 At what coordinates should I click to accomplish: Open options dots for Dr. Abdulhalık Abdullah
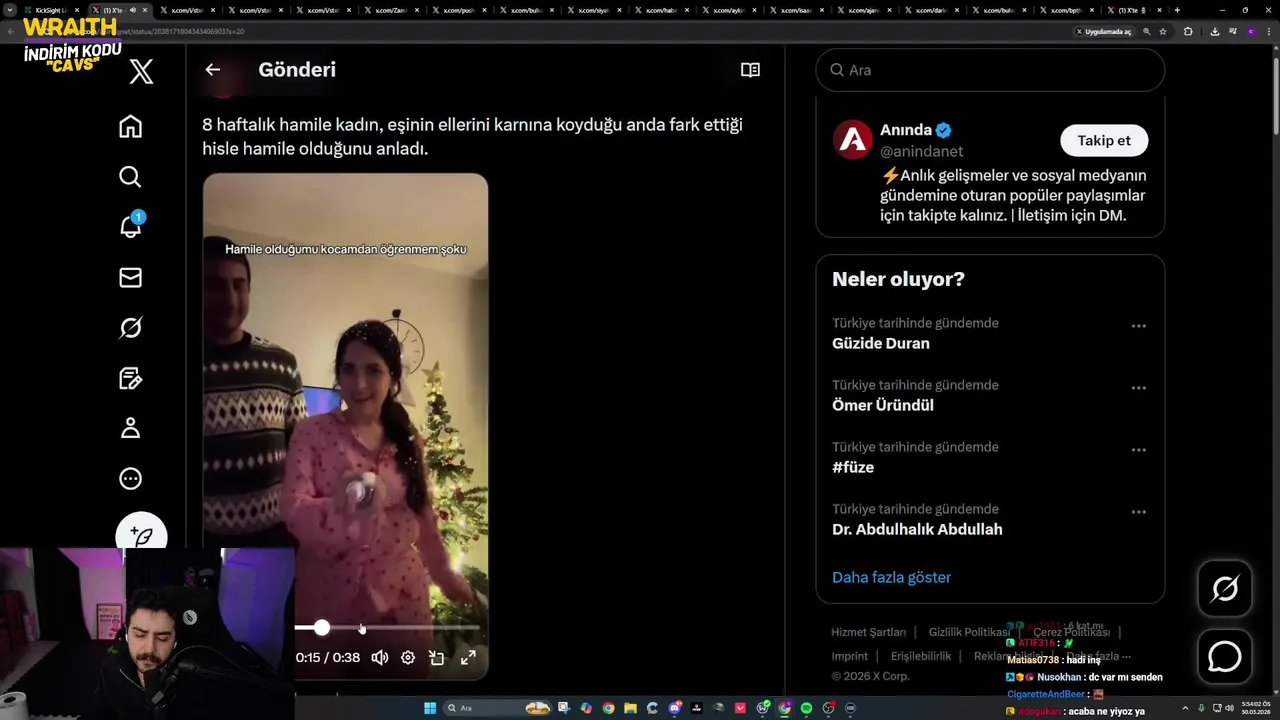point(1138,512)
